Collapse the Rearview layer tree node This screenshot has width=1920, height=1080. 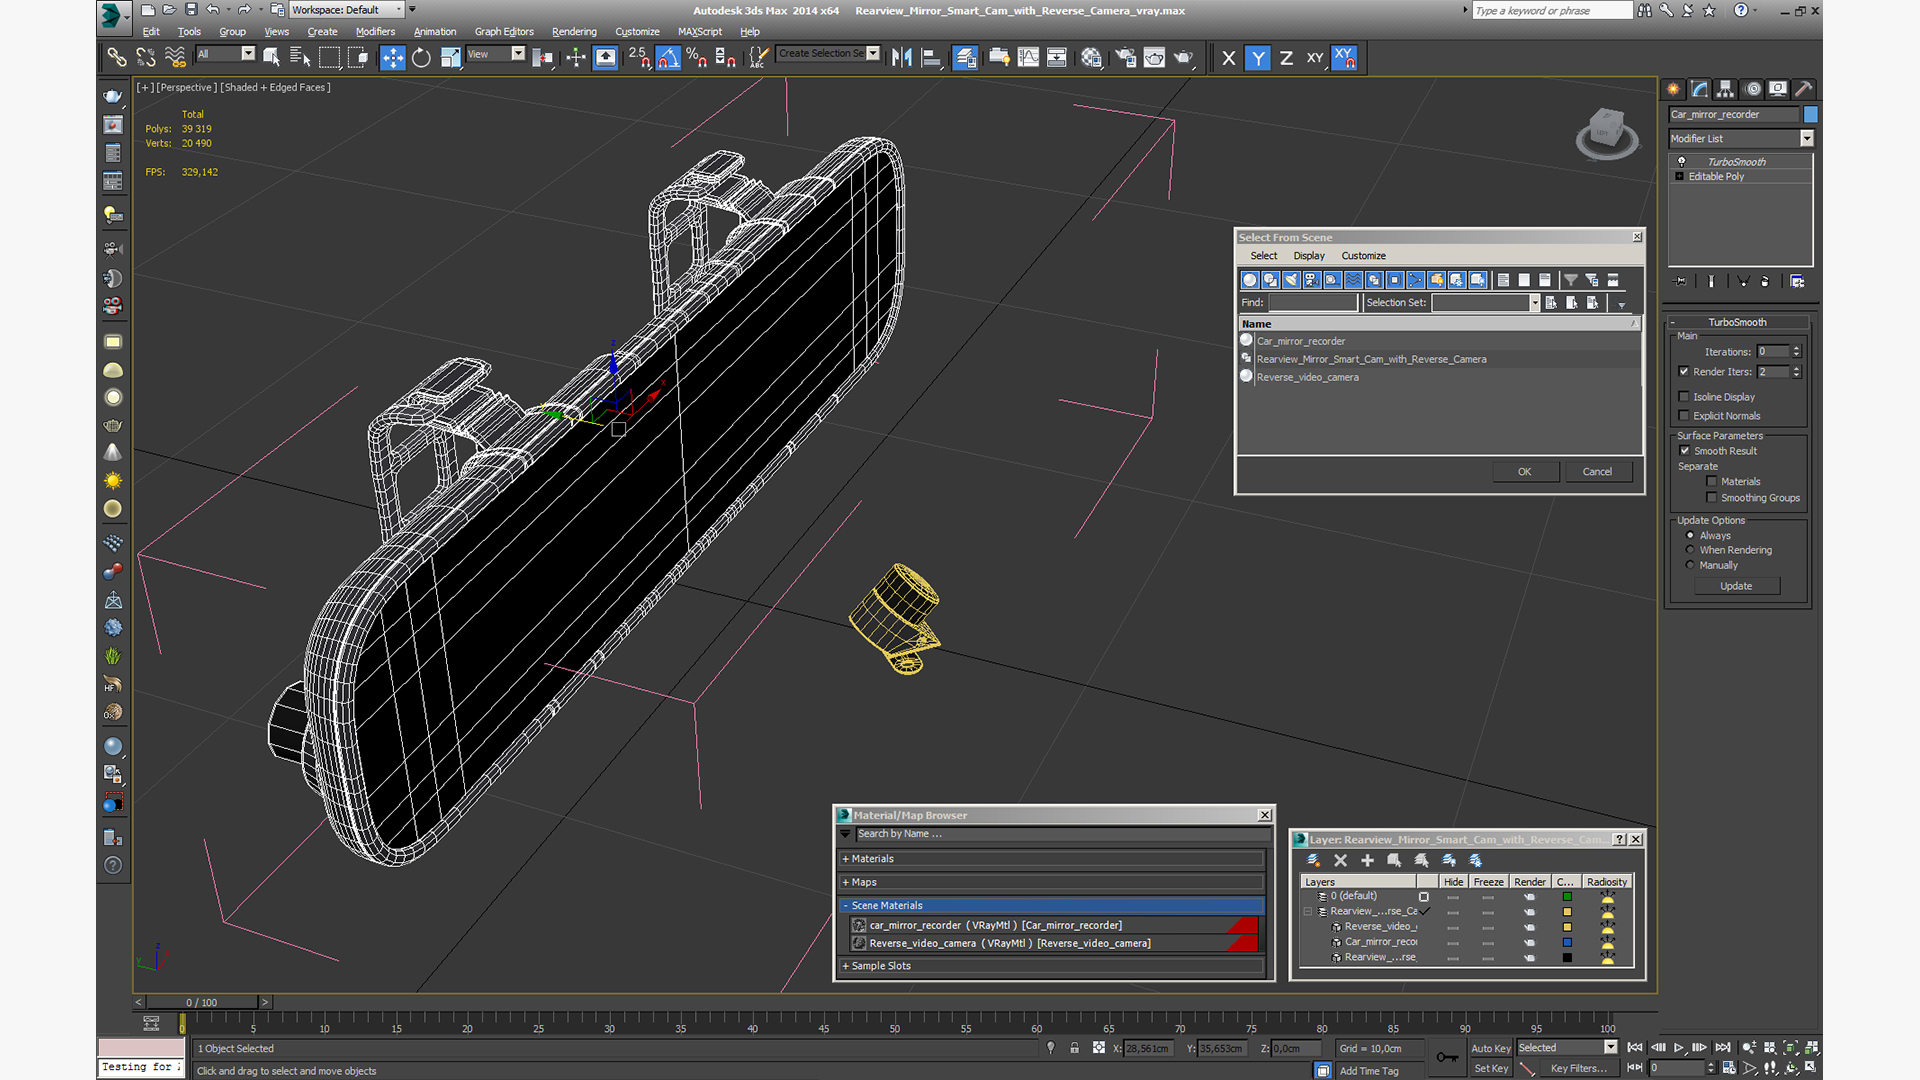pos(1308,911)
